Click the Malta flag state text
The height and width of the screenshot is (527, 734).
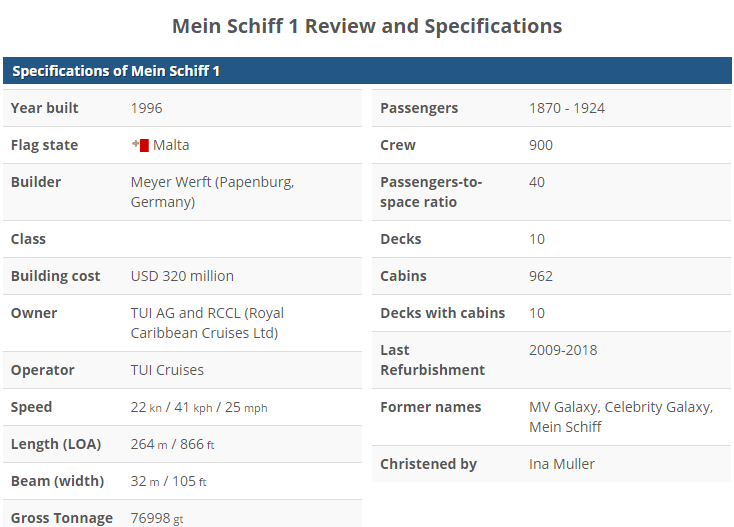(x=171, y=145)
